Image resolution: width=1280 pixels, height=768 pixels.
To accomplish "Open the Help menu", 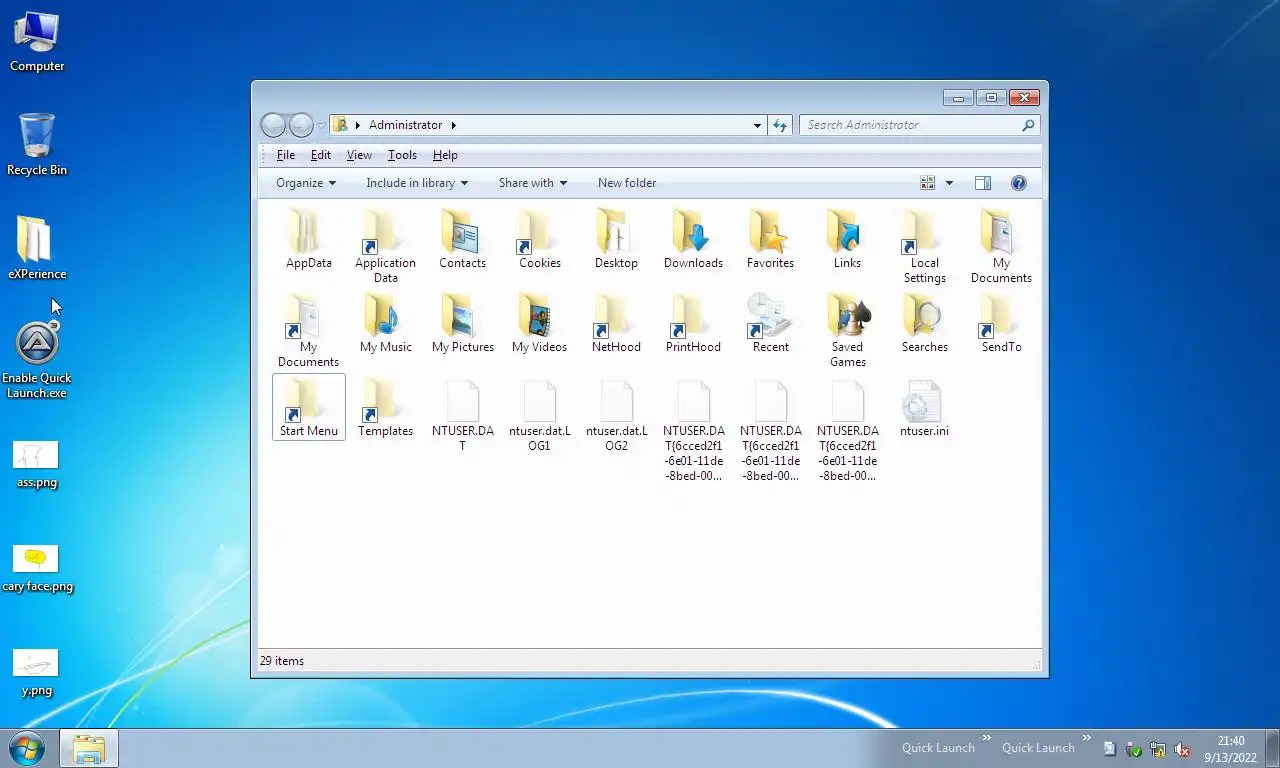I will [x=445, y=155].
